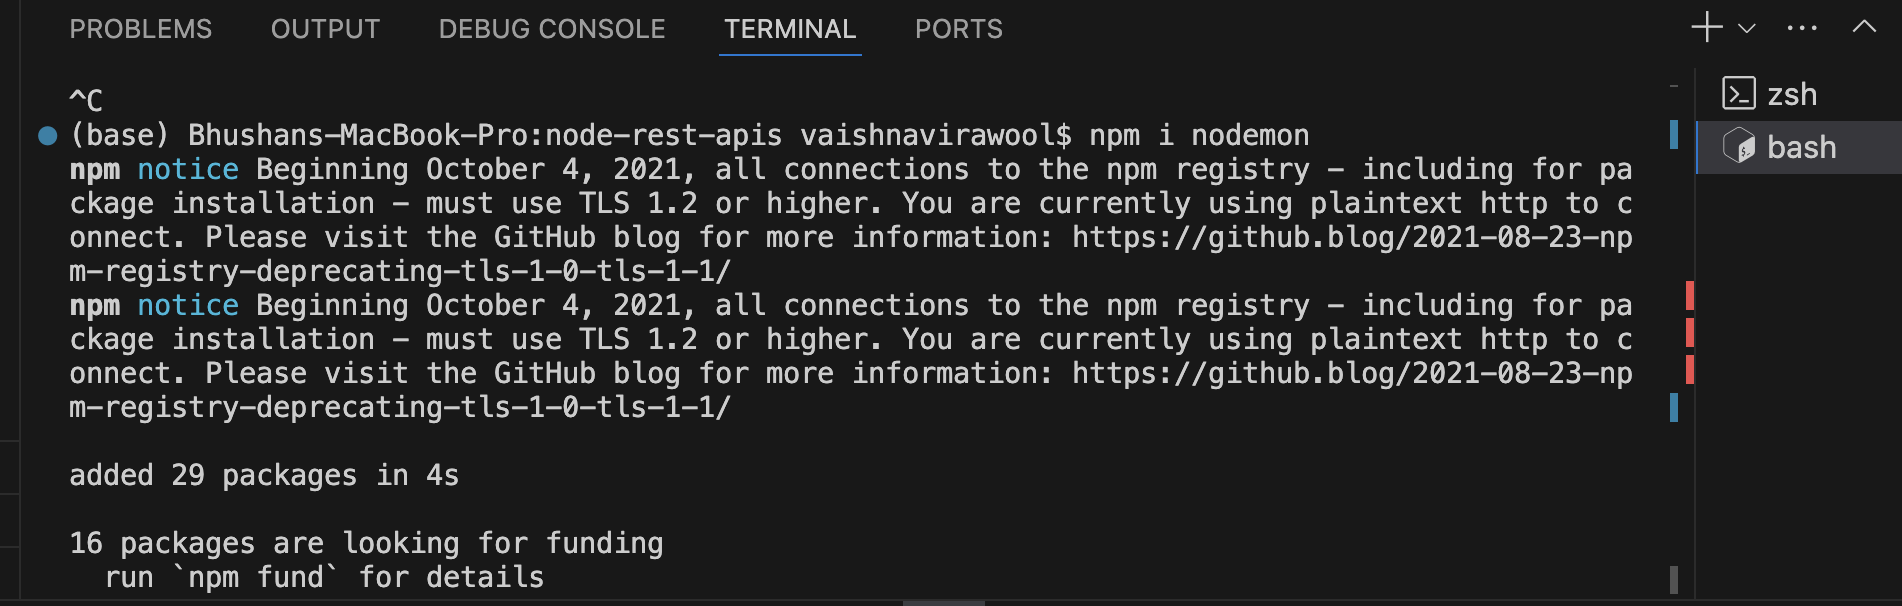The width and height of the screenshot is (1902, 606).
Task: Show the DEBUG CONSOLE tab
Action: coord(551,29)
